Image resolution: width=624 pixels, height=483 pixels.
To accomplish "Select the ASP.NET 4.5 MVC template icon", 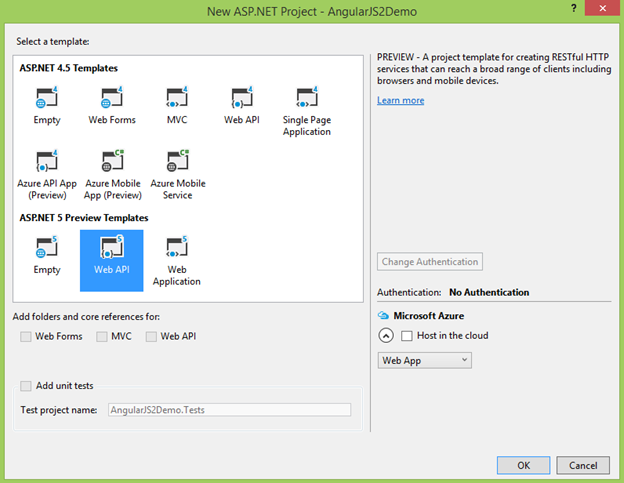I will pos(177,97).
